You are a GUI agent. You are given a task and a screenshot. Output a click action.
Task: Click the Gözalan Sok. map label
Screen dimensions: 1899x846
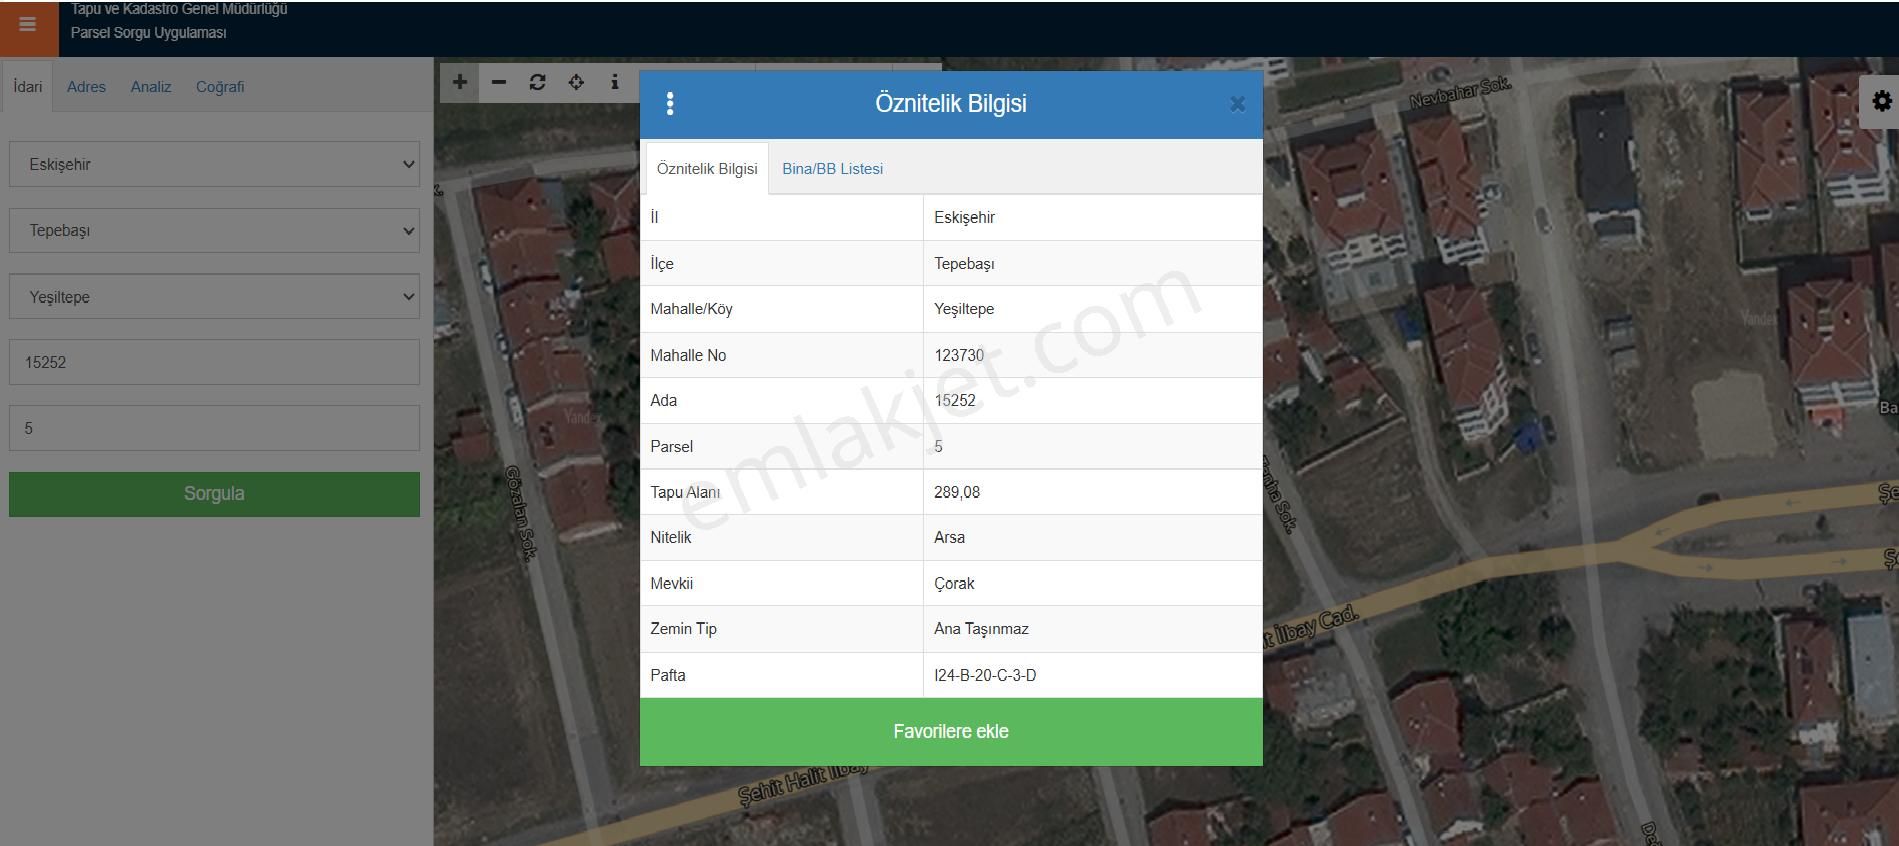point(522,512)
